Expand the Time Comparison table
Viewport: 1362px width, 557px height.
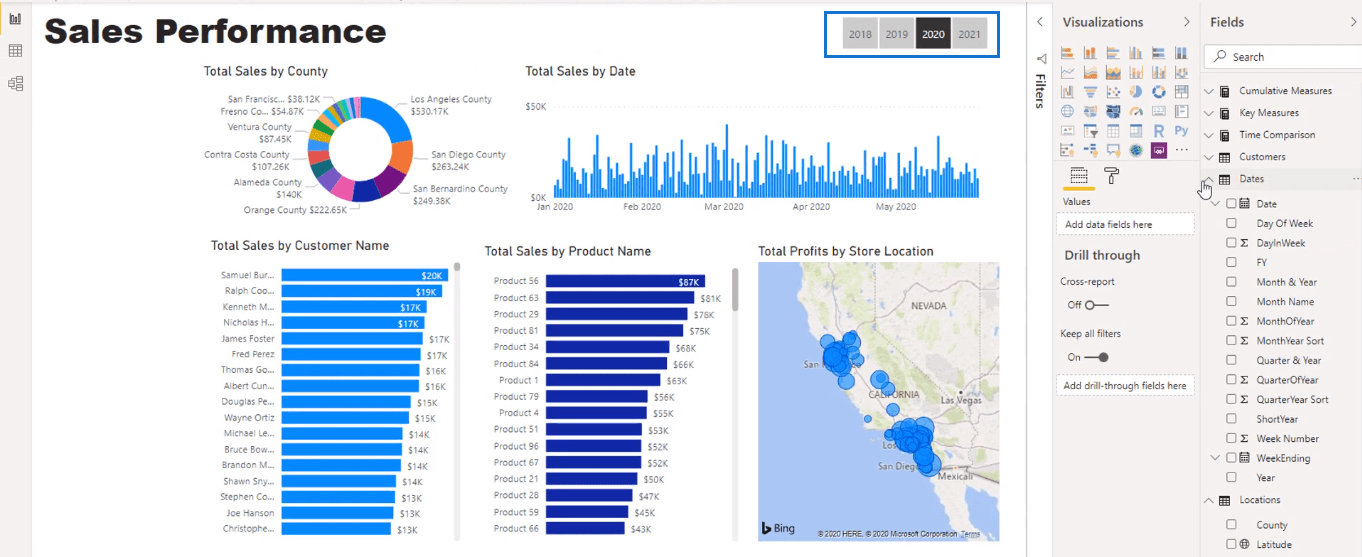click(1208, 135)
